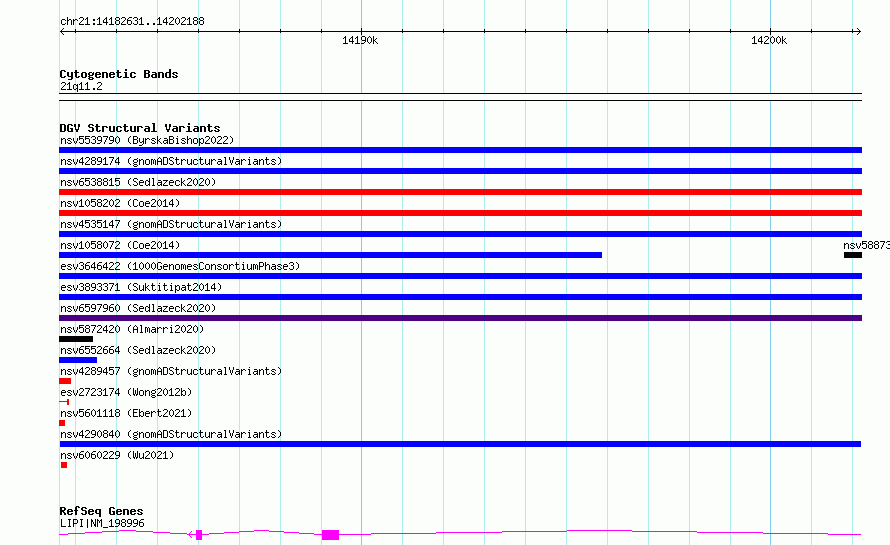
Task: Click the blue bar under nsv4535147
Action: click(460, 234)
